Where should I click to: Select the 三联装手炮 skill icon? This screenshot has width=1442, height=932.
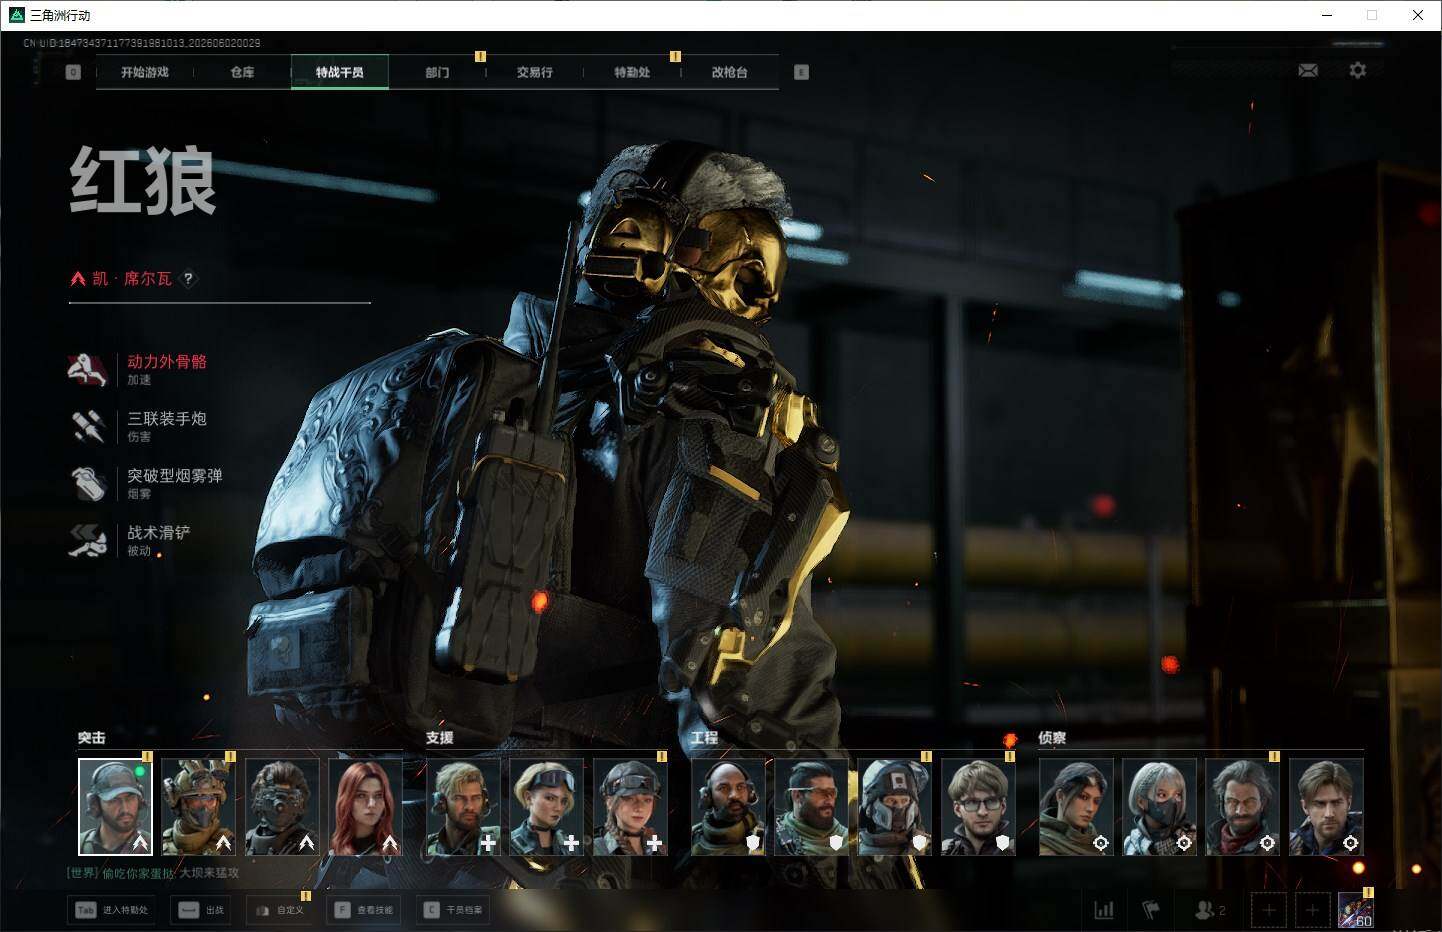tap(88, 427)
